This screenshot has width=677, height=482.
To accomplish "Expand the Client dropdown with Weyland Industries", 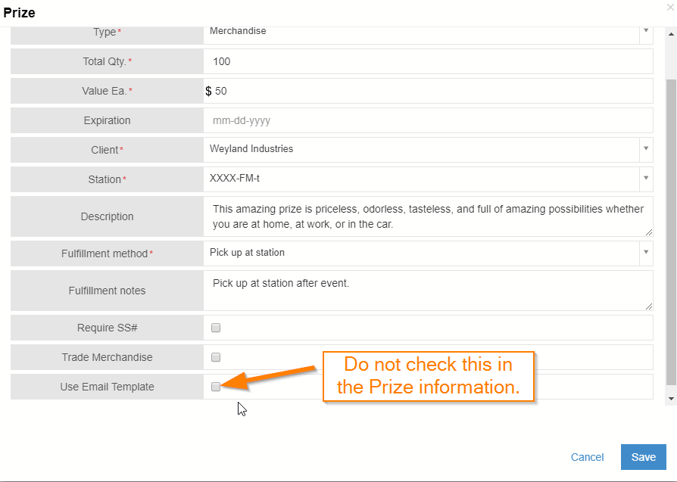I will pyautogui.click(x=428, y=149).
